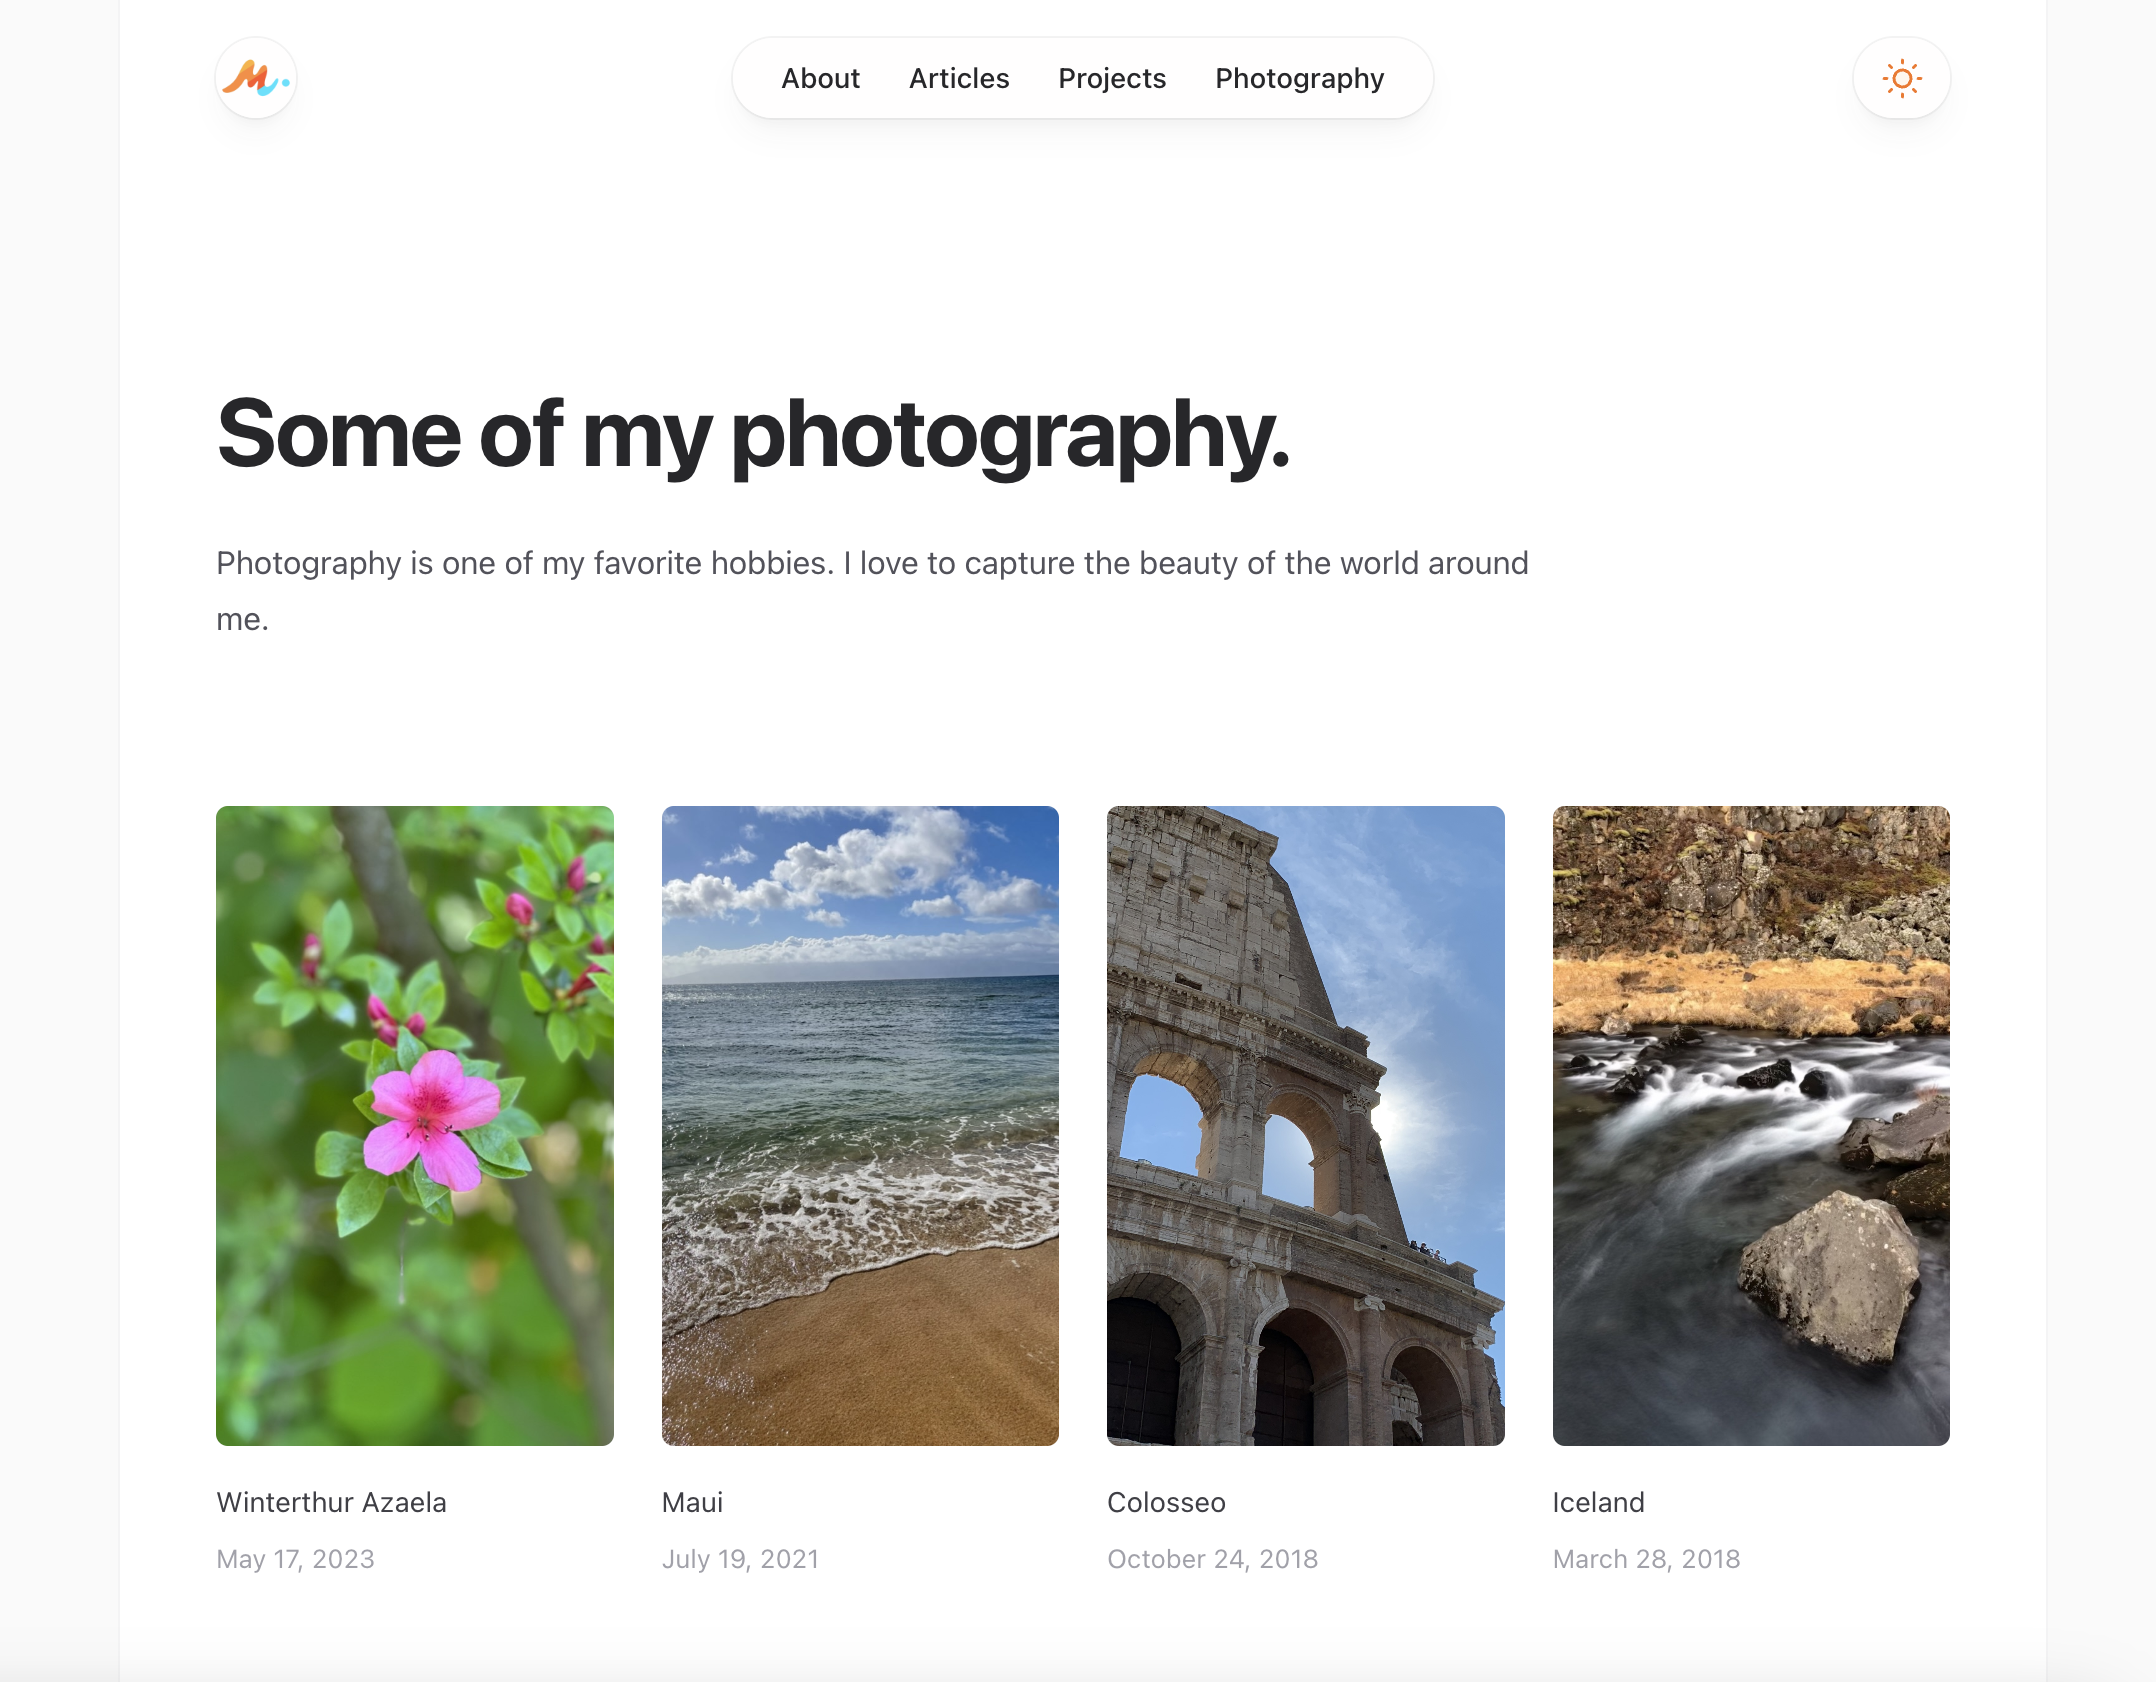Click the colorful M logo avatar
Screen dimensions: 2156x1682
click(x=256, y=78)
